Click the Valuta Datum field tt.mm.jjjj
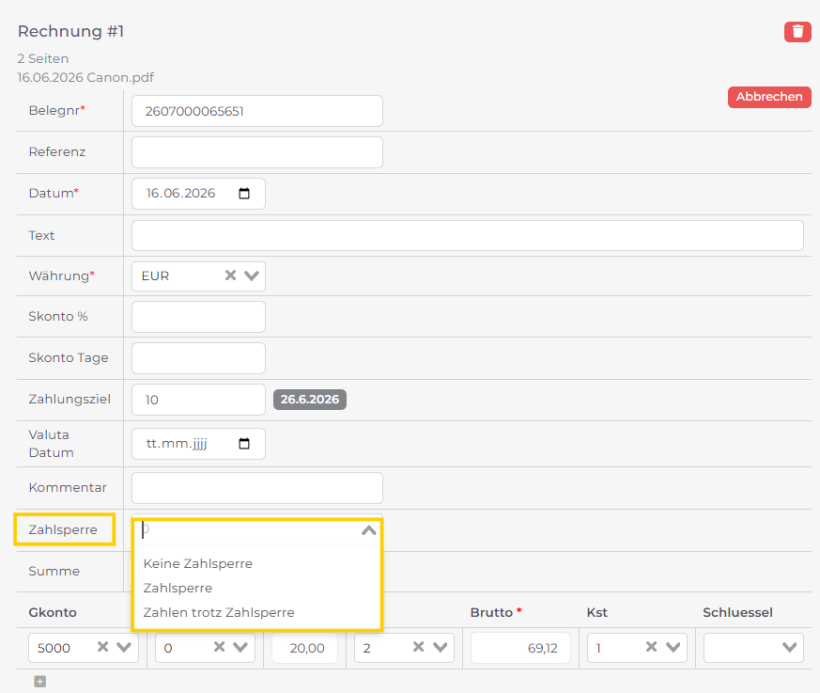The height and width of the screenshot is (693, 820). pos(198,444)
